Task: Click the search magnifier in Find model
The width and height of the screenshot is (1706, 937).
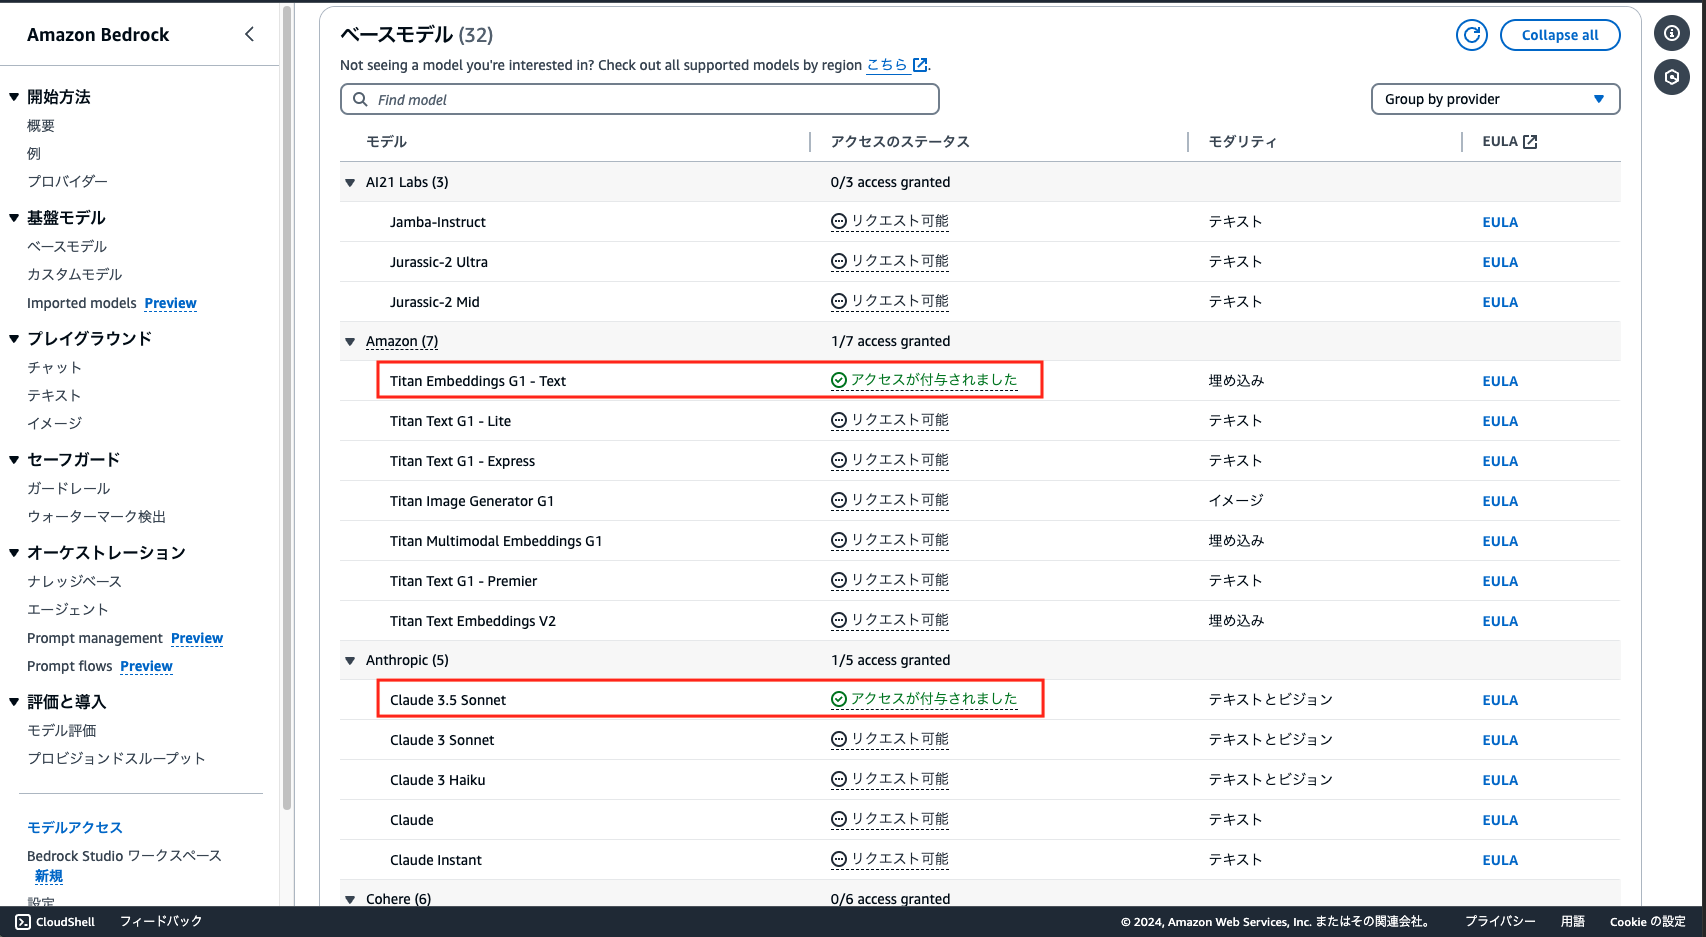Action: click(x=360, y=99)
